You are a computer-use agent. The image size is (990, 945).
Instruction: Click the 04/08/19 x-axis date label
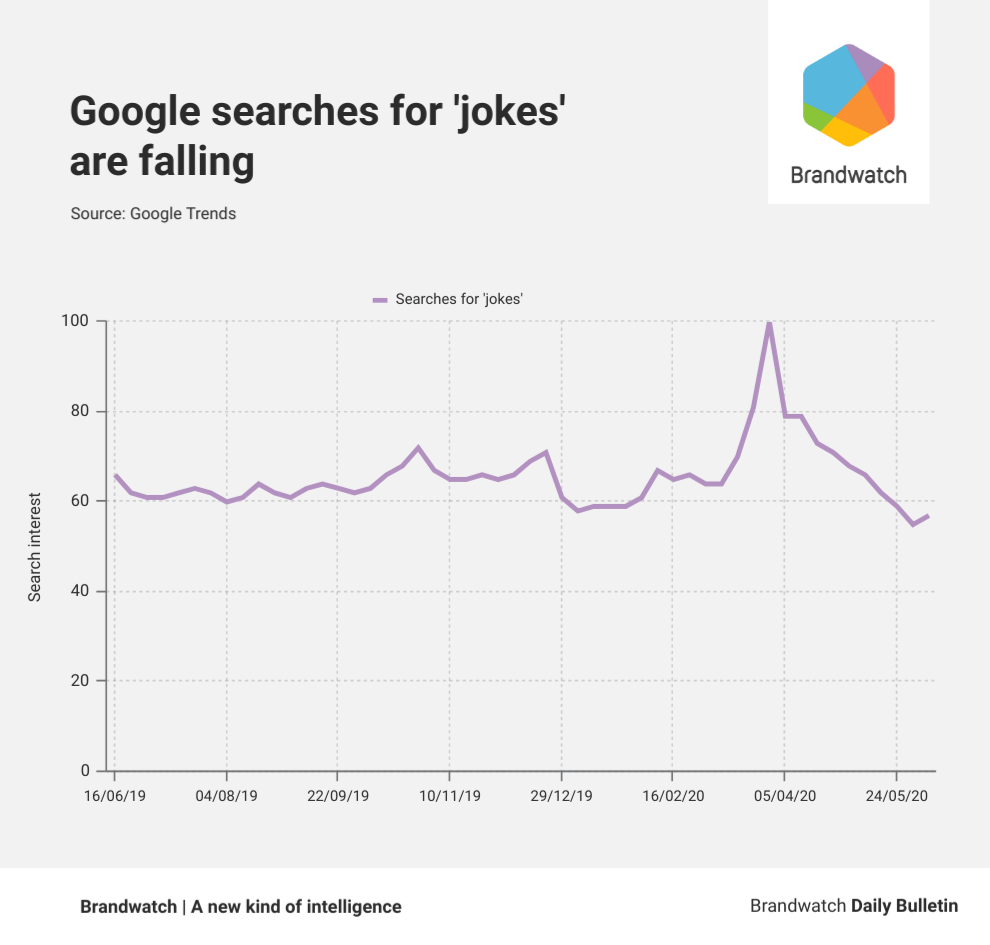pos(226,796)
